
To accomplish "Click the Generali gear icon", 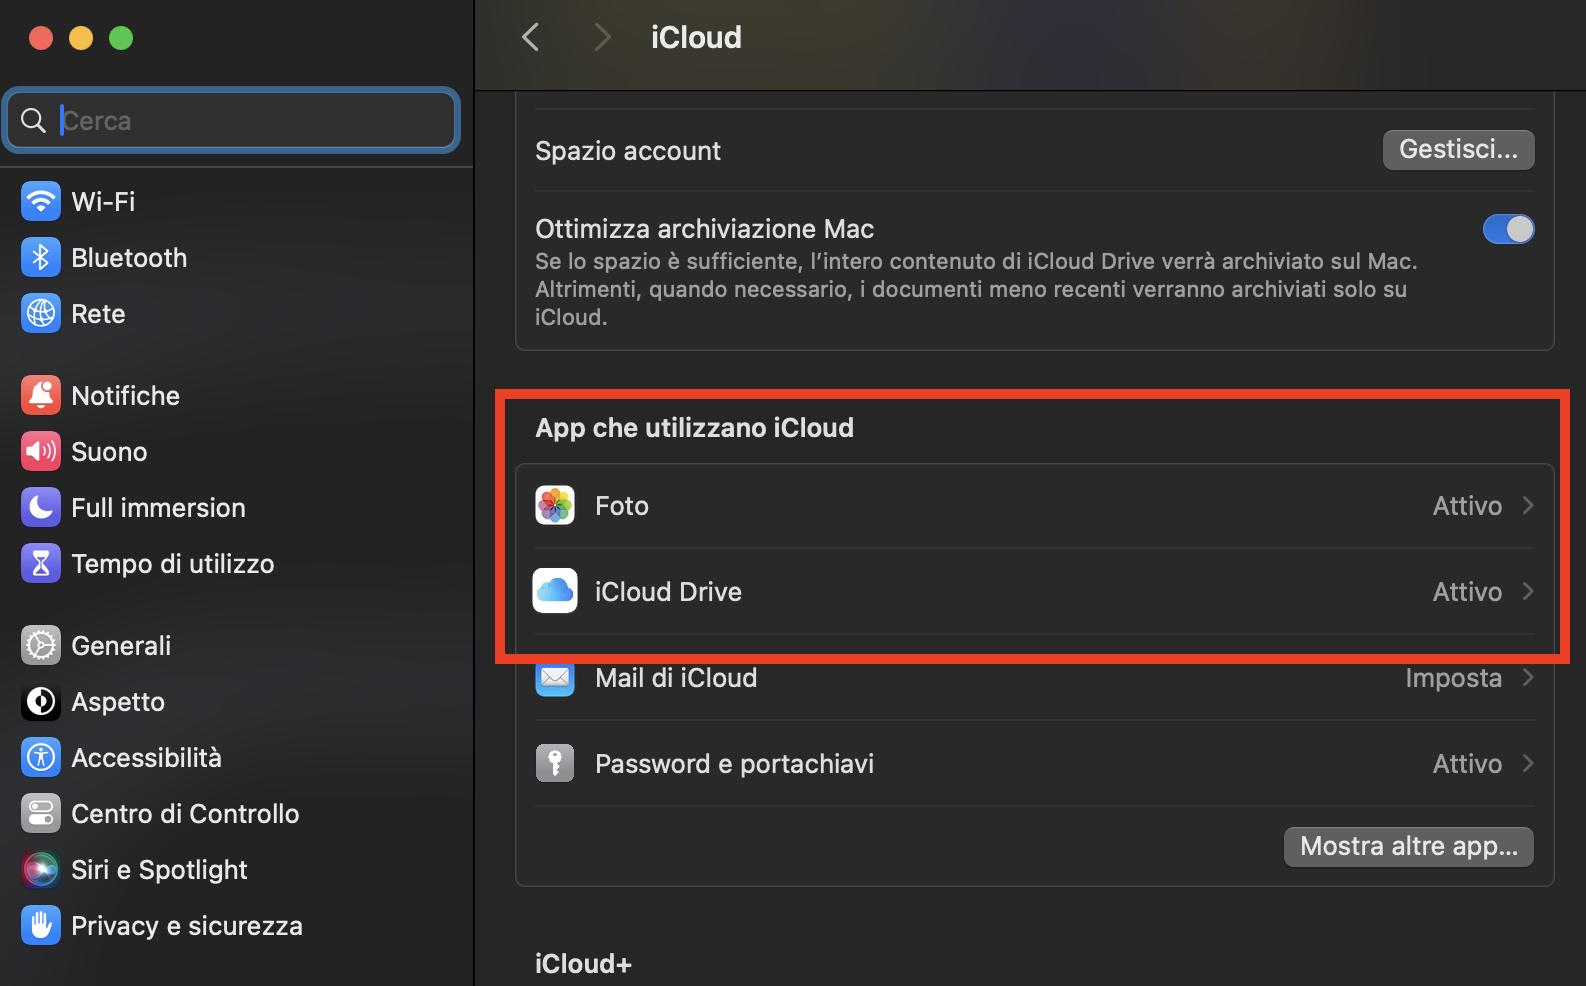I will (41, 645).
